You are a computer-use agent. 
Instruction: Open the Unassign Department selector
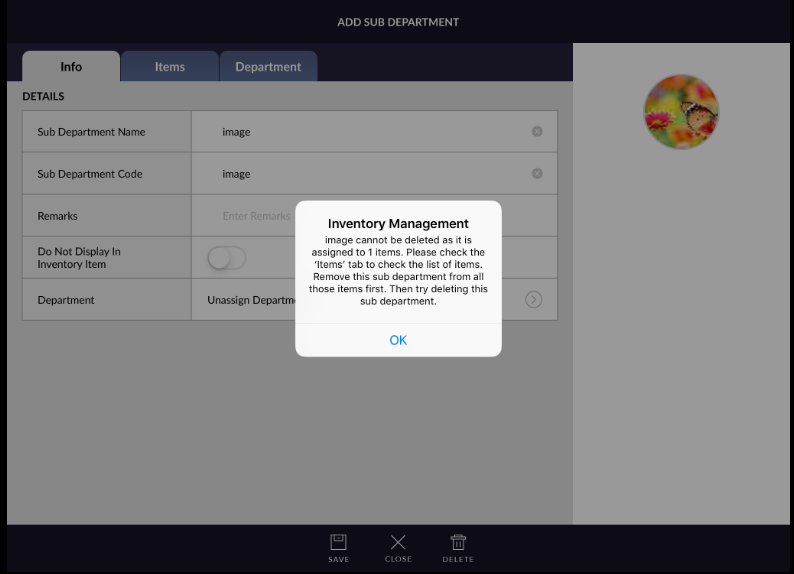point(250,300)
